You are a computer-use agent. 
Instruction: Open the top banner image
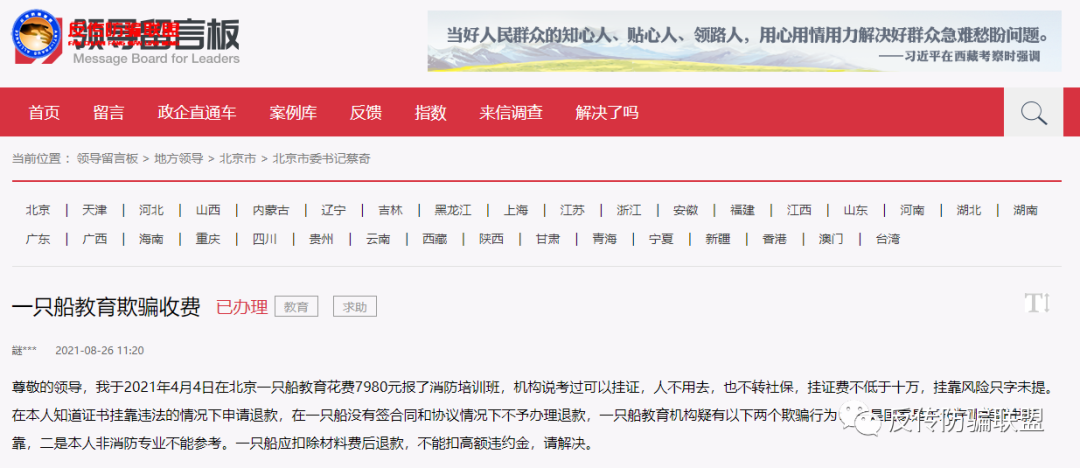tap(745, 41)
